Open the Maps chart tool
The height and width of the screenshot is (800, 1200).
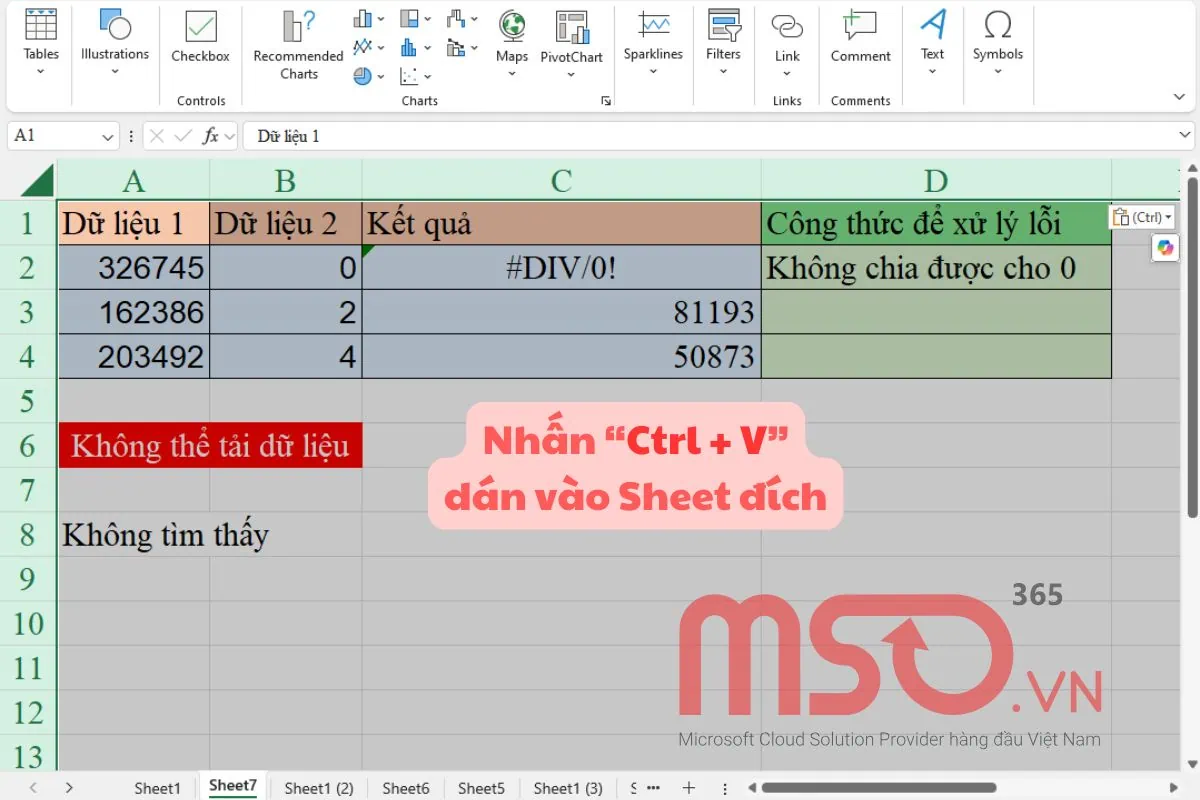point(511,40)
